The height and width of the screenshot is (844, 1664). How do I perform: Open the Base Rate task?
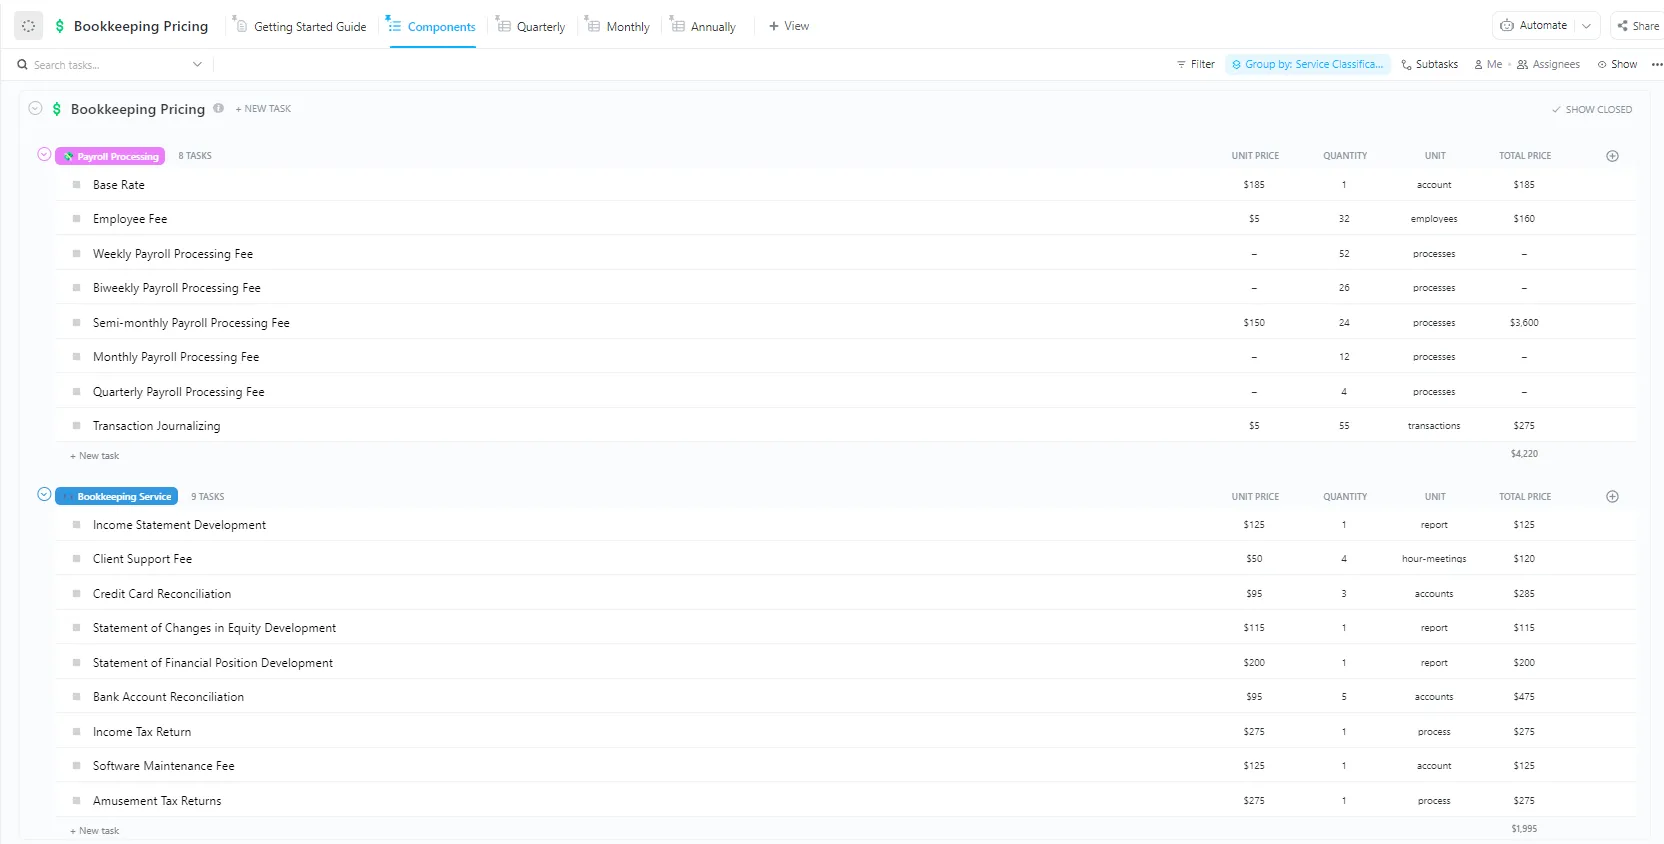point(119,185)
